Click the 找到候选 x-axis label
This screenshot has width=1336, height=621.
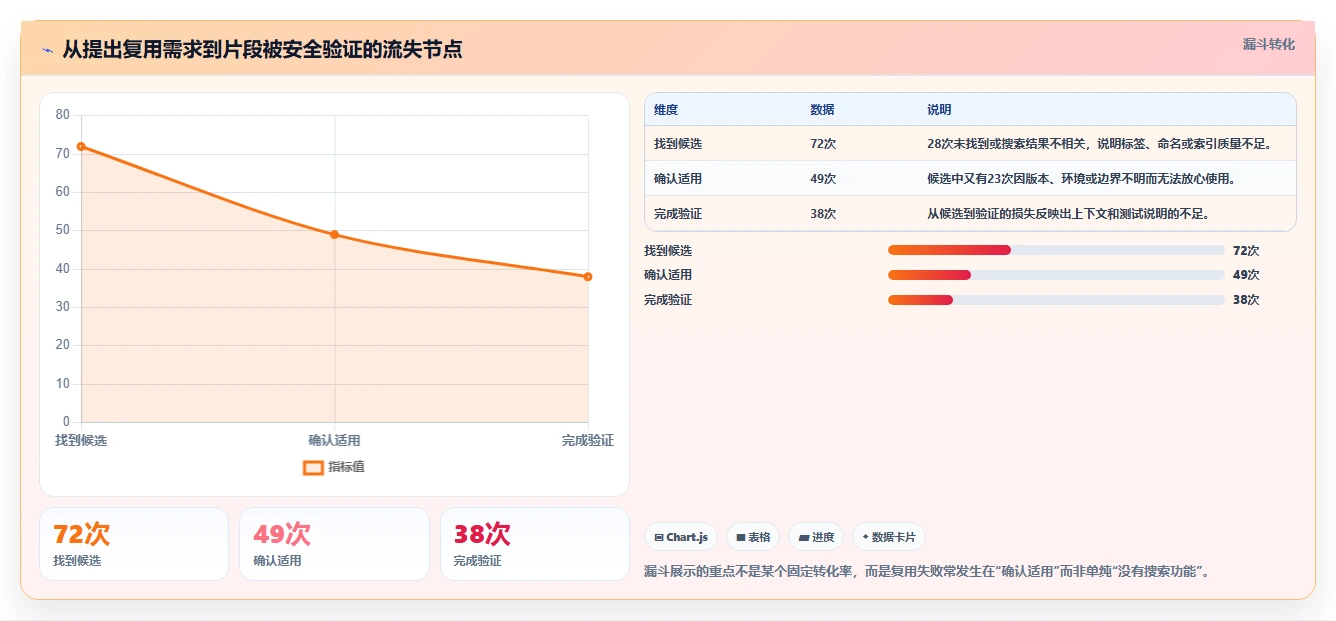(x=81, y=441)
